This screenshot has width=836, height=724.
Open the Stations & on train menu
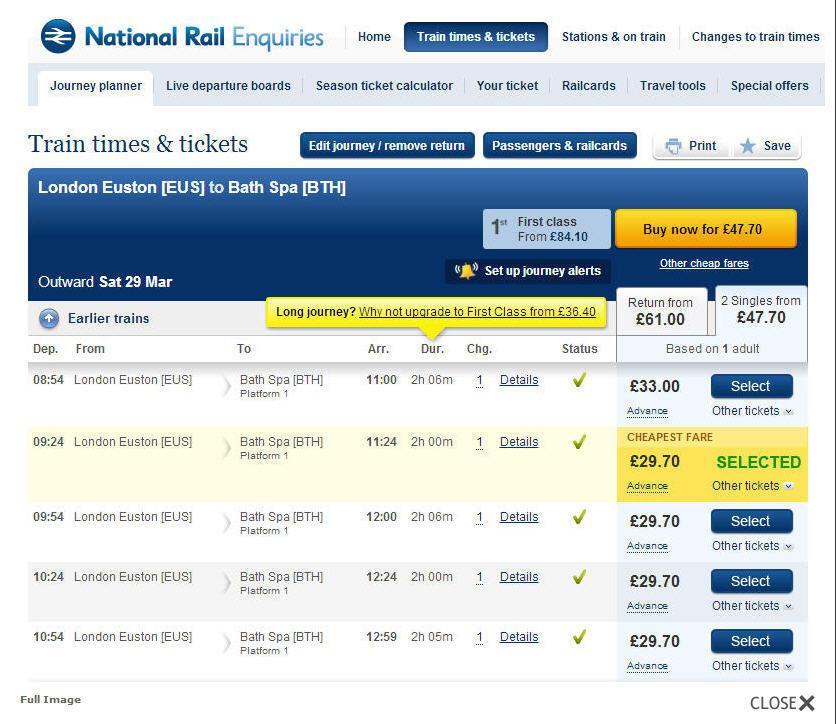(613, 37)
